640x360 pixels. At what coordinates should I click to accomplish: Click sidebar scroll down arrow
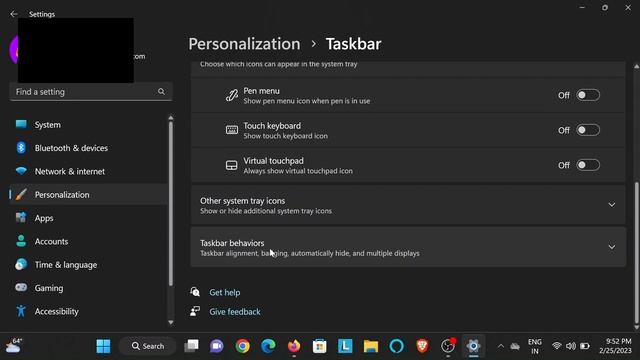tap(171, 322)
